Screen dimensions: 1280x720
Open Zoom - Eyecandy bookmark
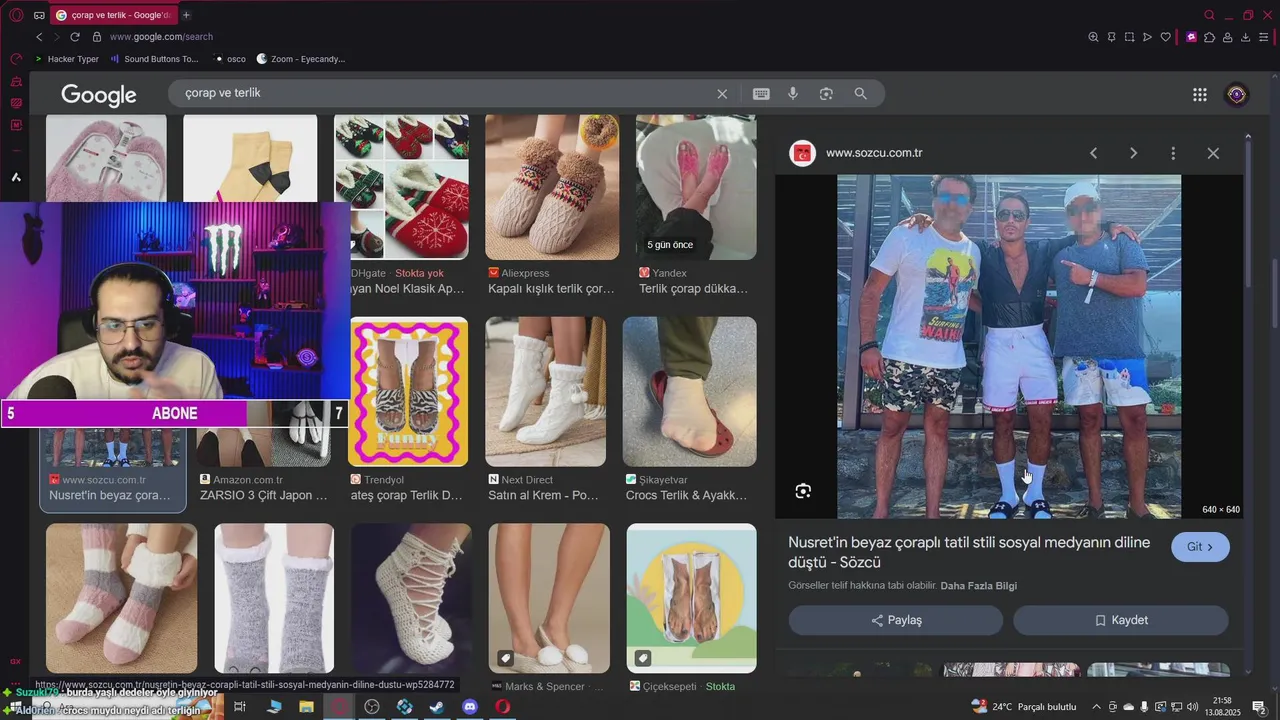coord(300,59)
